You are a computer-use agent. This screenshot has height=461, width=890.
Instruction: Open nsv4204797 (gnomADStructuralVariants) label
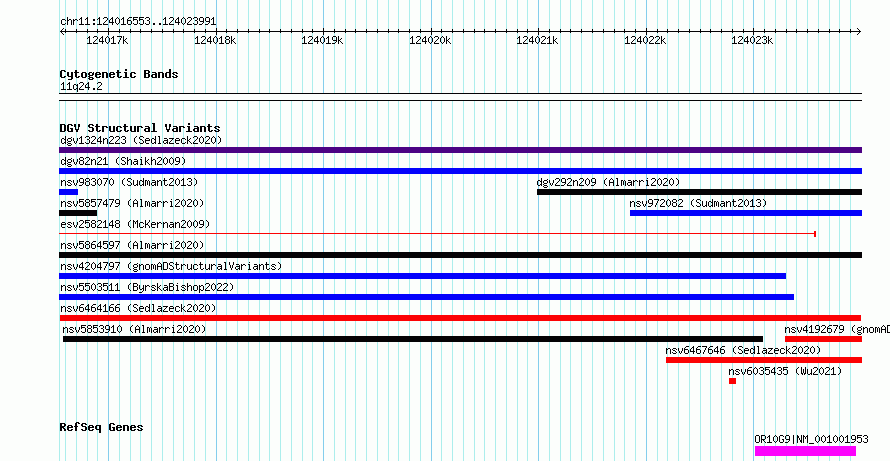pyautogui.click(x=171, y=266)
